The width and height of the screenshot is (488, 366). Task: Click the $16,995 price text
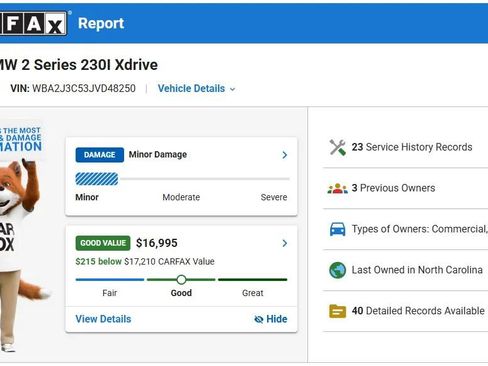pyautogui.click(x=157, y=243)
